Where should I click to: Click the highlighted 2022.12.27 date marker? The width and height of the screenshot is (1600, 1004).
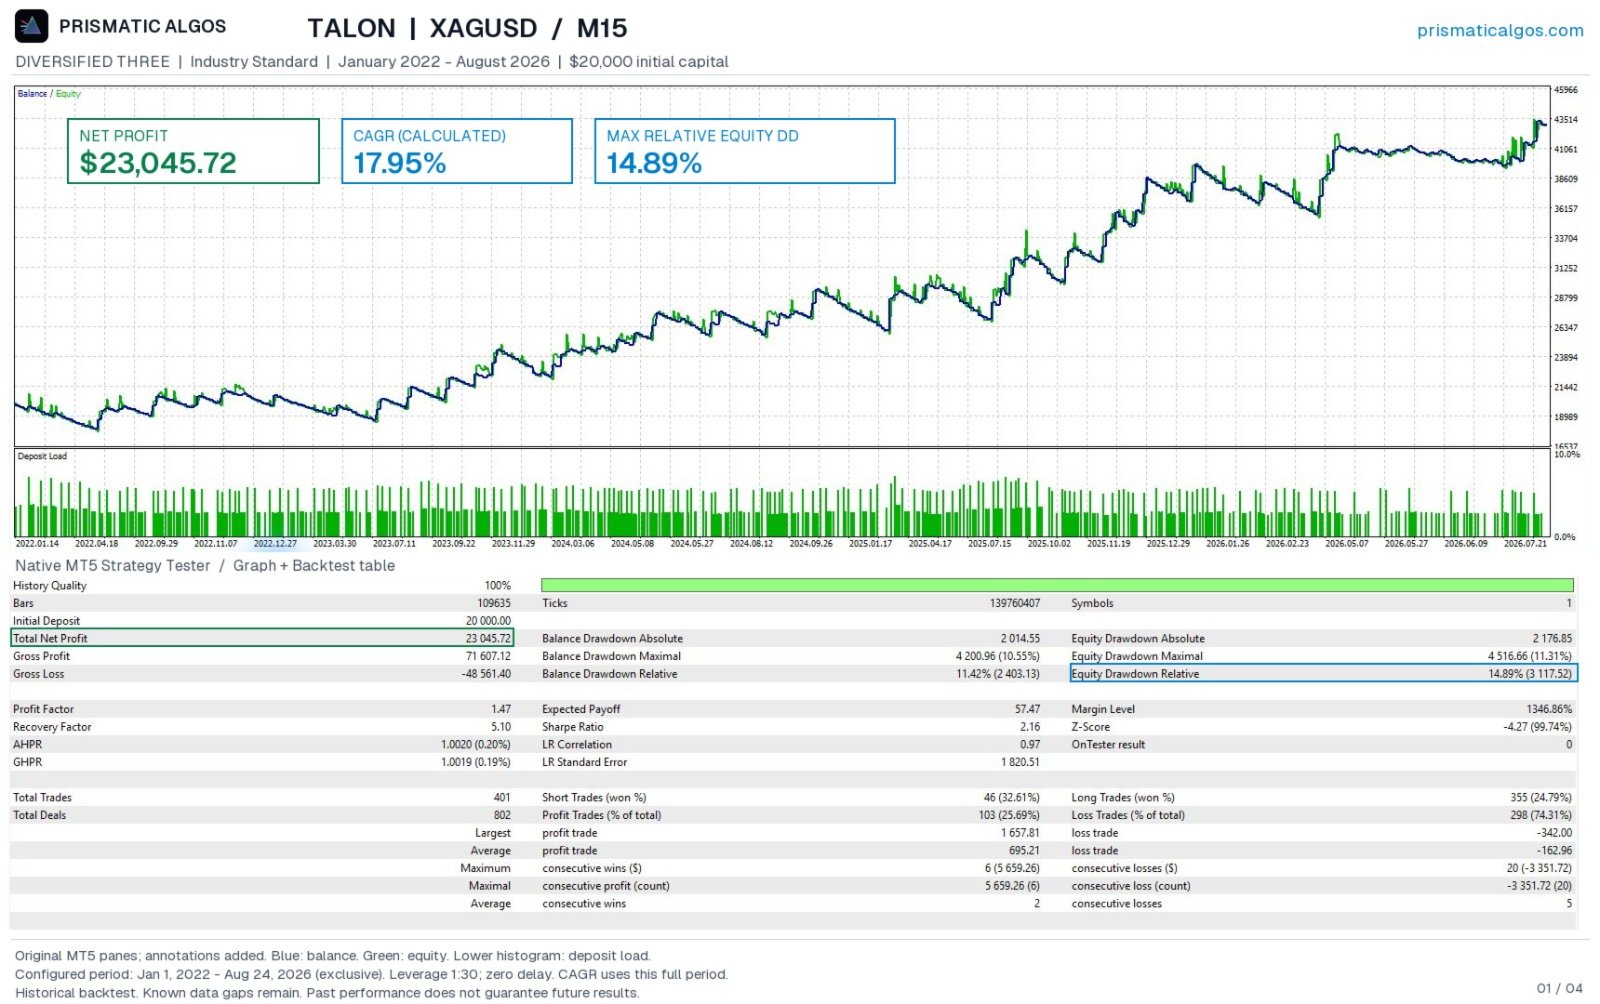[275, 544]
